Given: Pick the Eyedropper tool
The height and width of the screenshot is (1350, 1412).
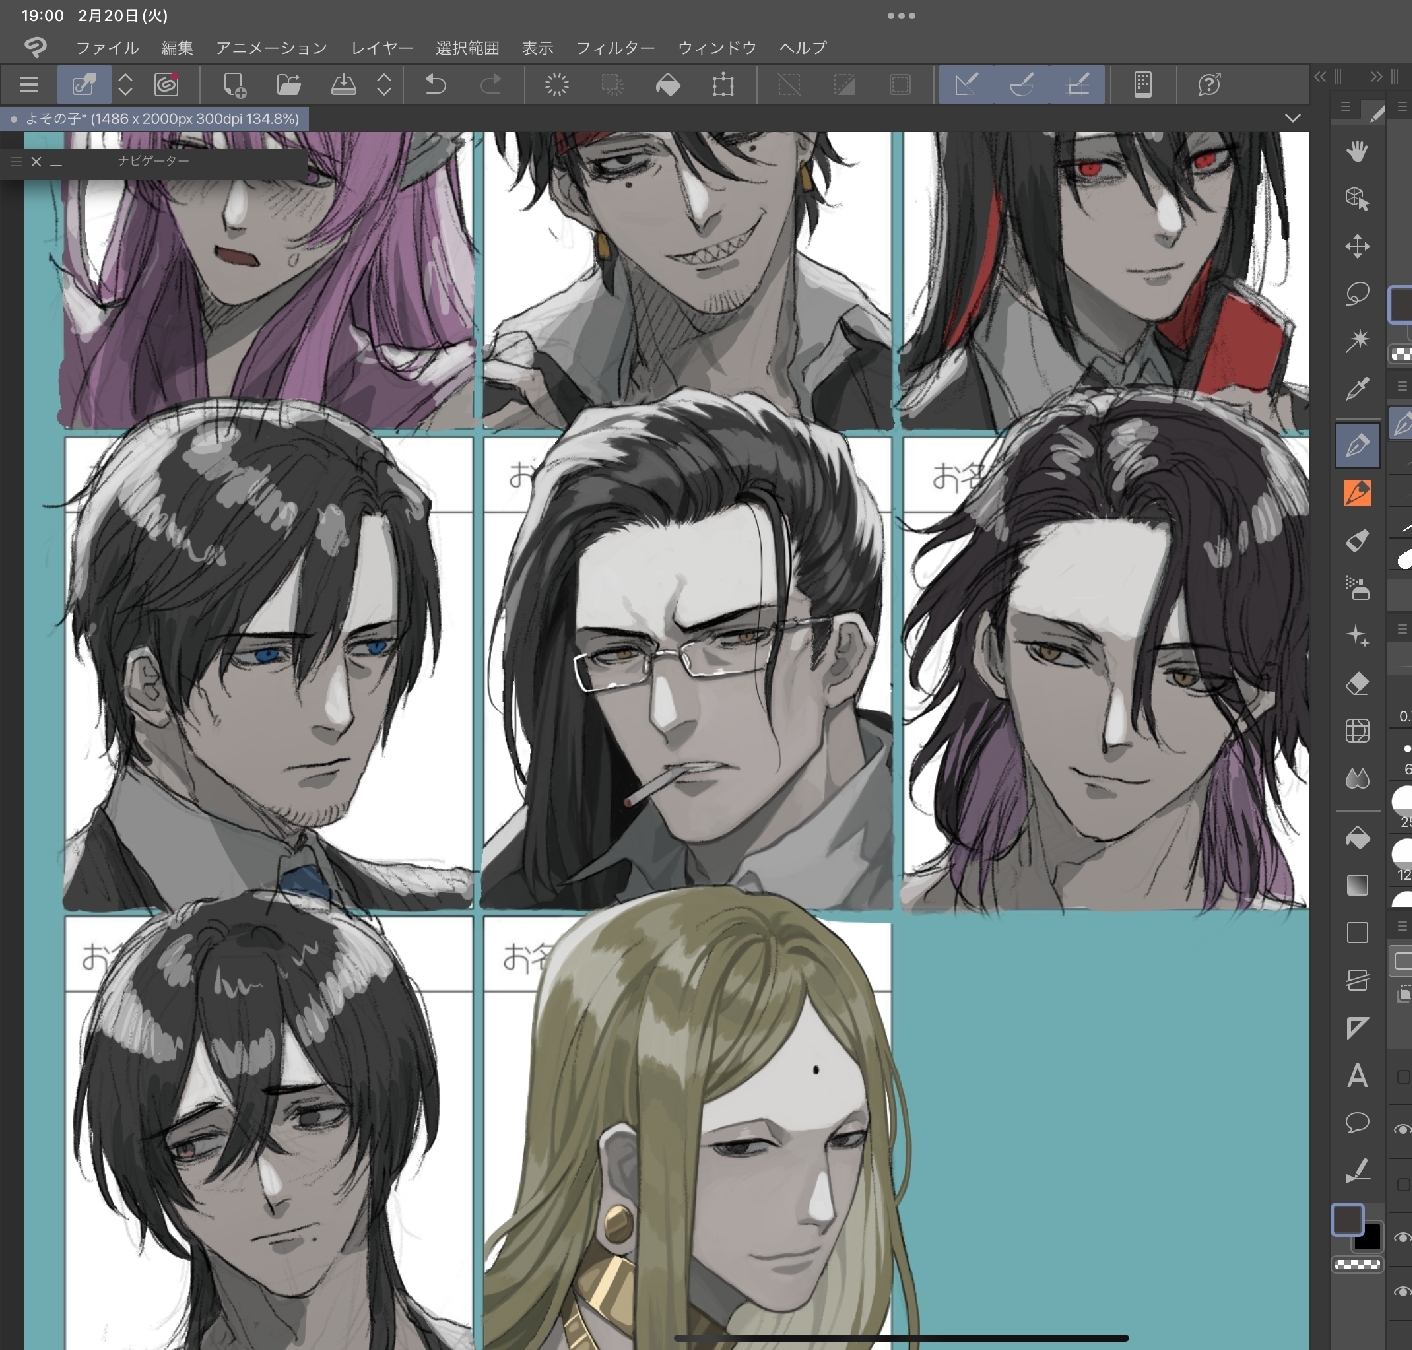Looking at the screenshot, I should coord(1357,389).
